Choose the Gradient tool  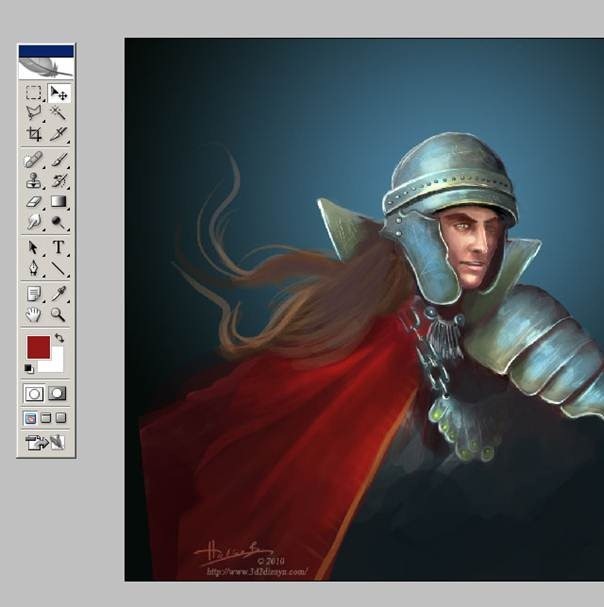tap(59, 201)
